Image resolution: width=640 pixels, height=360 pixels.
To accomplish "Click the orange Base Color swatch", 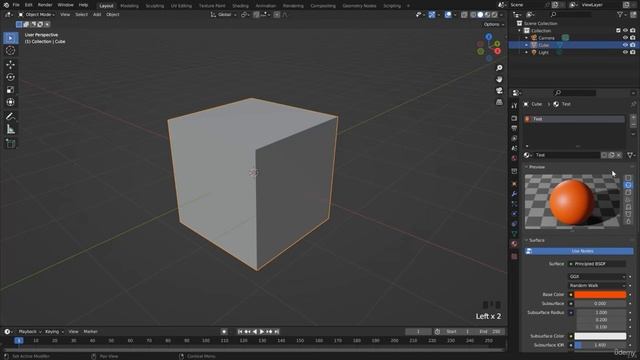I will coord(600,295).
